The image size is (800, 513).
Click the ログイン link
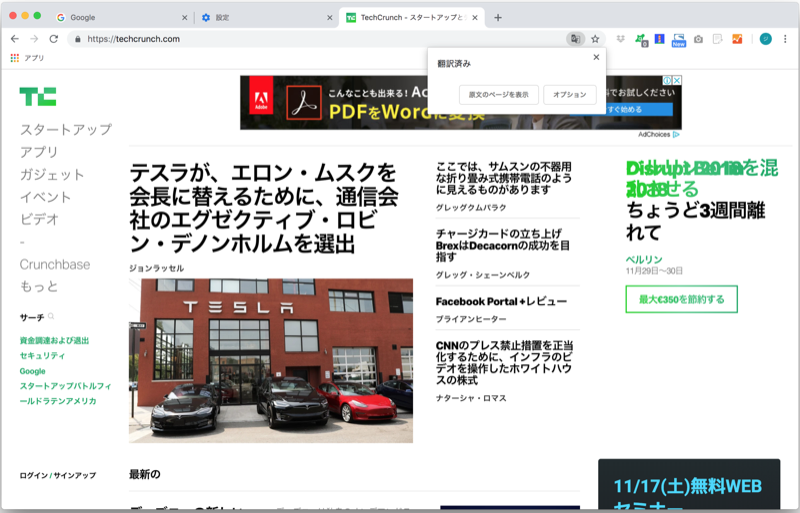[34, 475]
